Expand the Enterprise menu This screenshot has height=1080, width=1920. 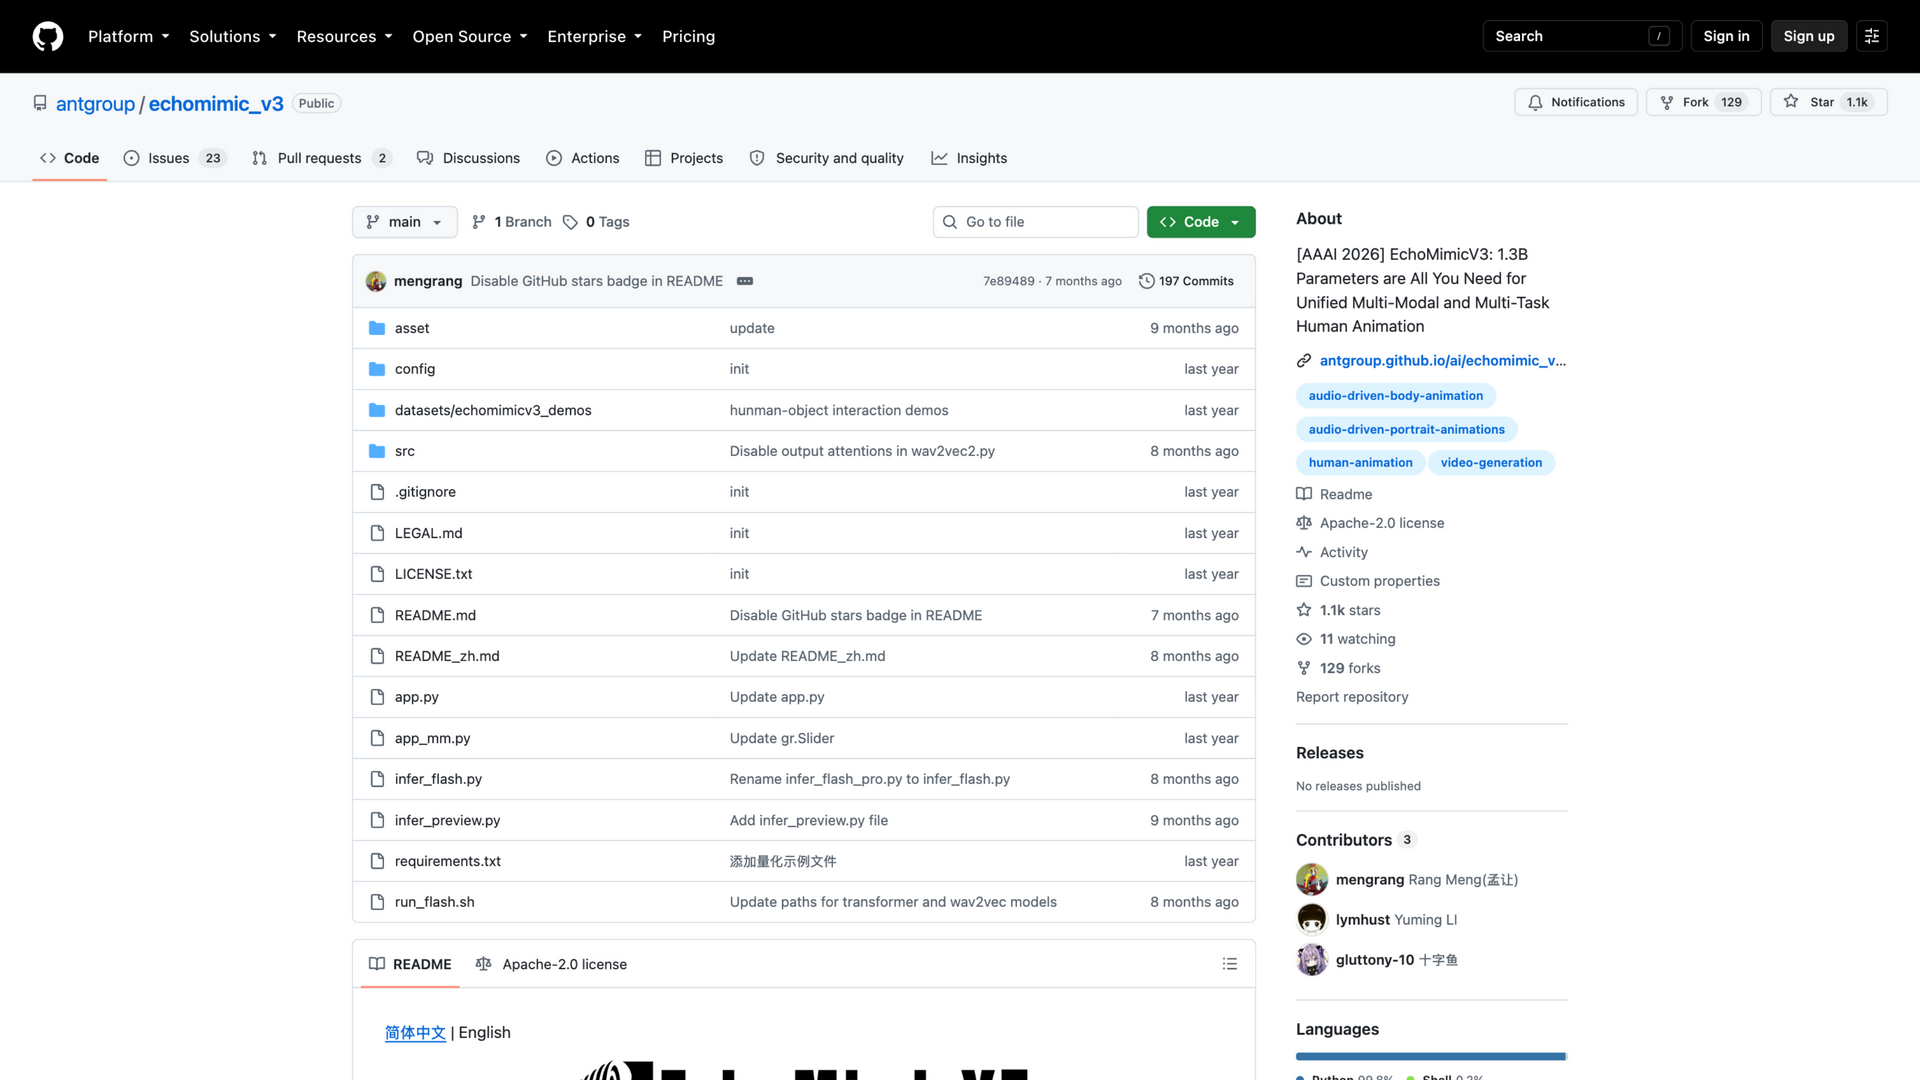pyautogui.click(x=594, y=36)
